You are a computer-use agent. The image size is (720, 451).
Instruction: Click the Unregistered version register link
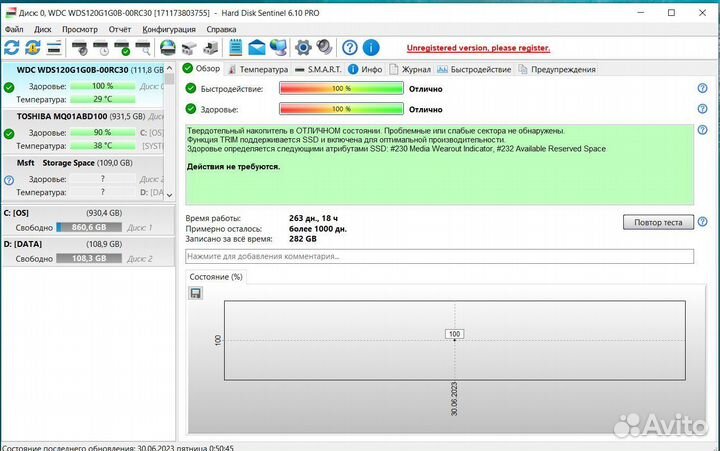tap(478, 48)
